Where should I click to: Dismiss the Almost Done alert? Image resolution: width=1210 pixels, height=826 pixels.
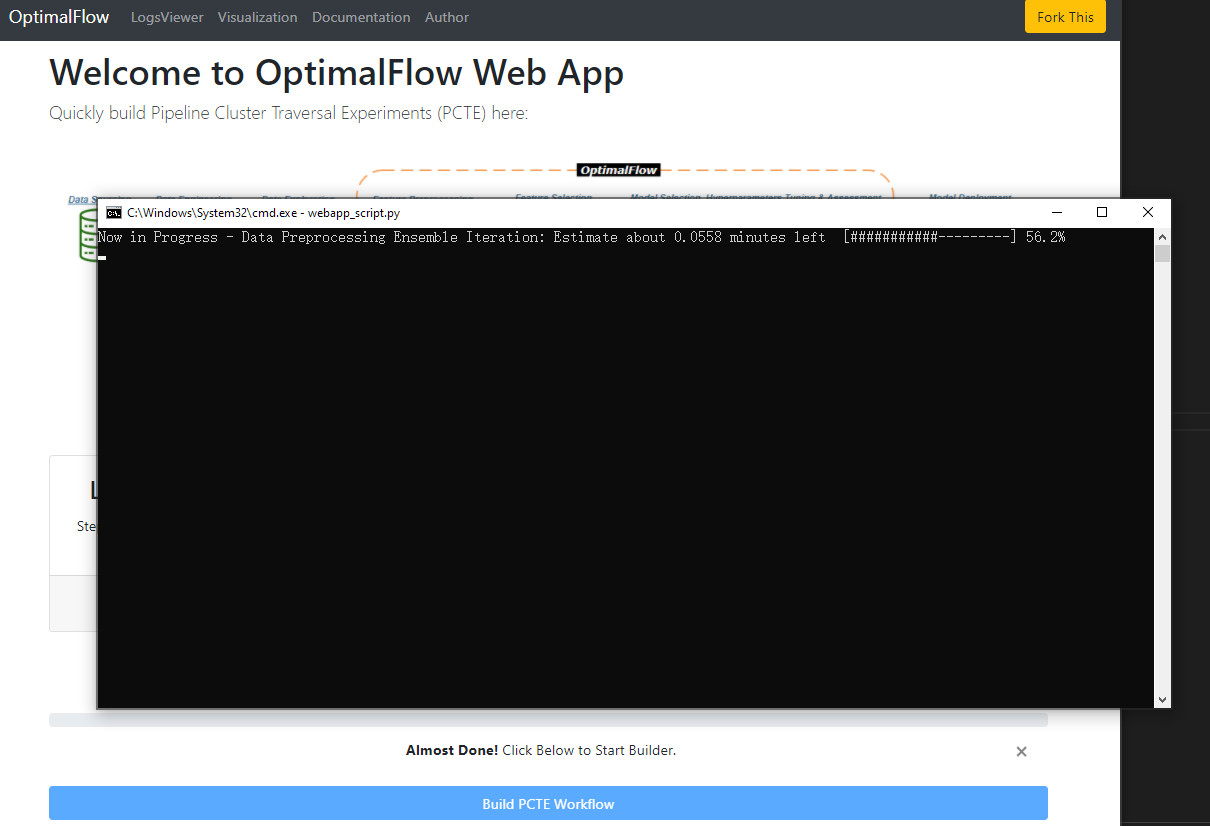(1021, 751)
